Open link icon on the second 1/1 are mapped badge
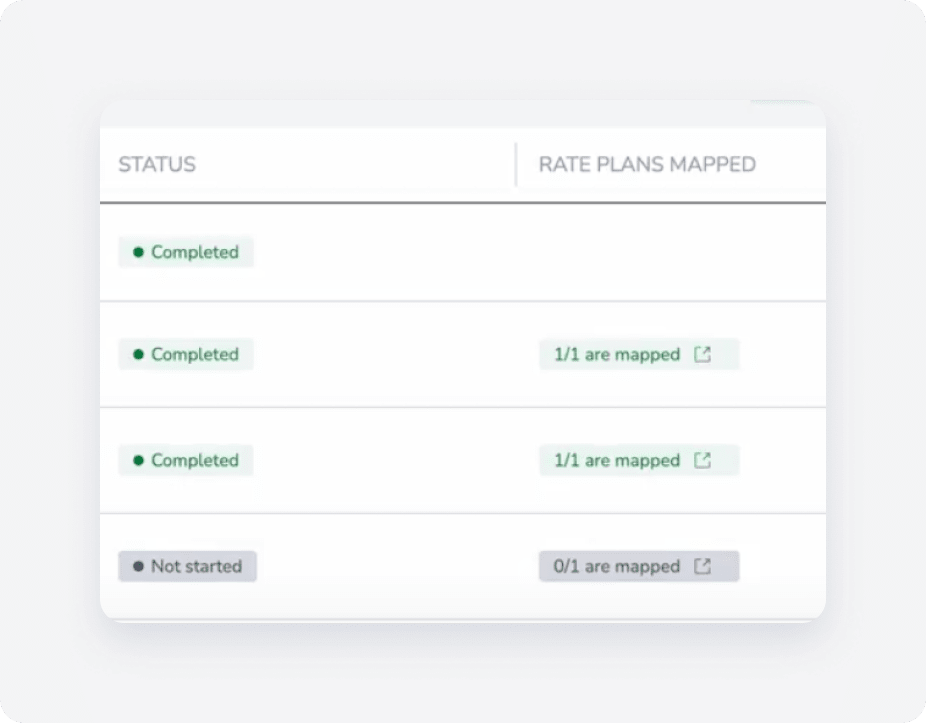 pos(702,460)
